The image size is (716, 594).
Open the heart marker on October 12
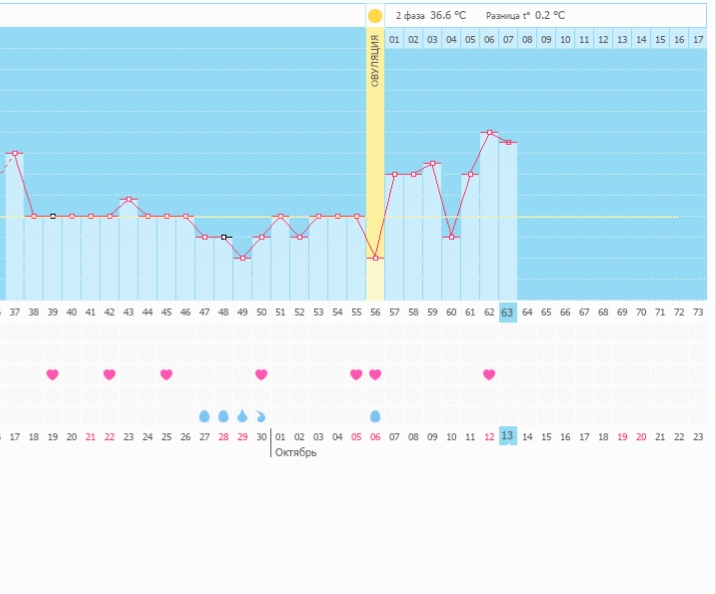pos(489,374)
